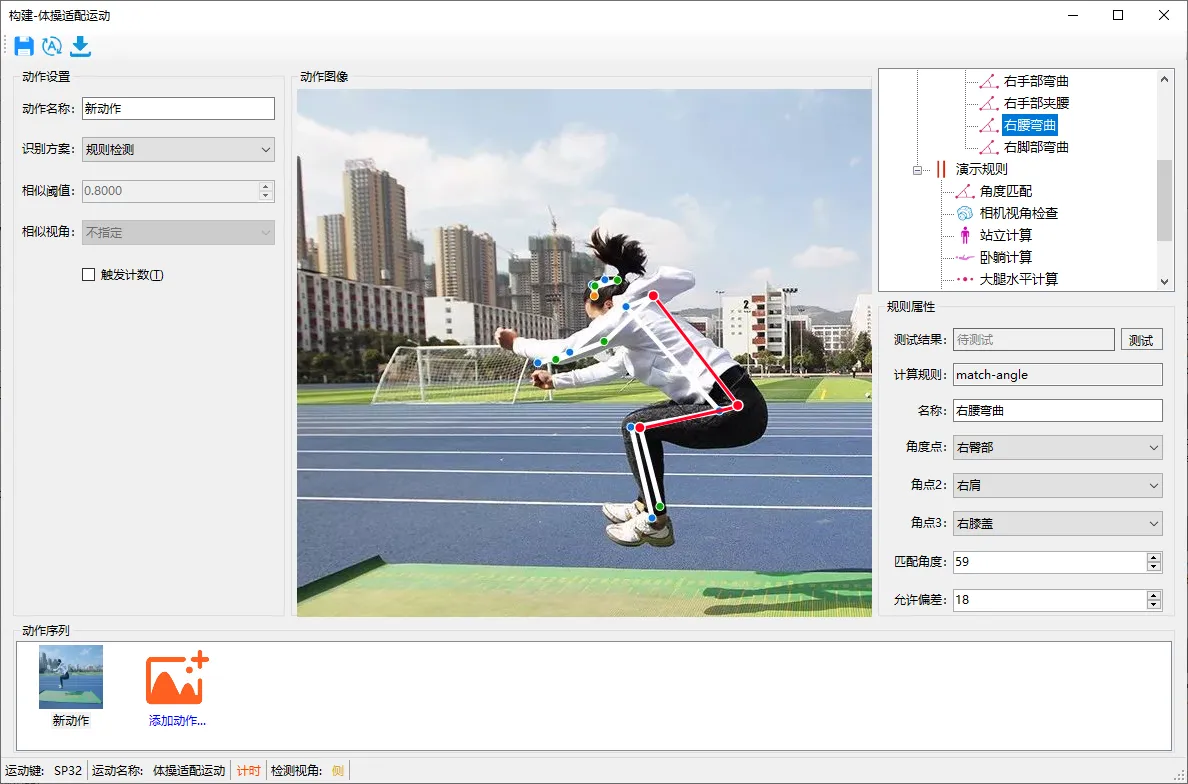1188x784 pixels.
Task: Select 右手部夹腰 in the rule tree
Action: point(1036,103)
